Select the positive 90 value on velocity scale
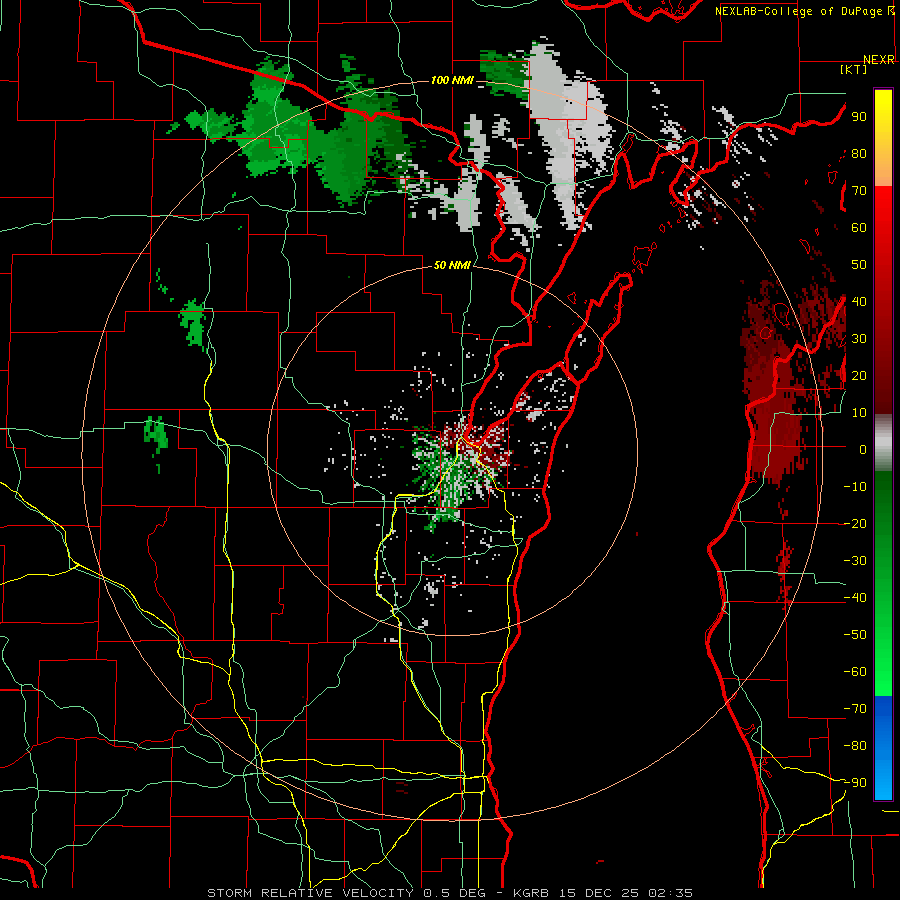This screenshot has height=900, width=900. (x=859, y=117)
